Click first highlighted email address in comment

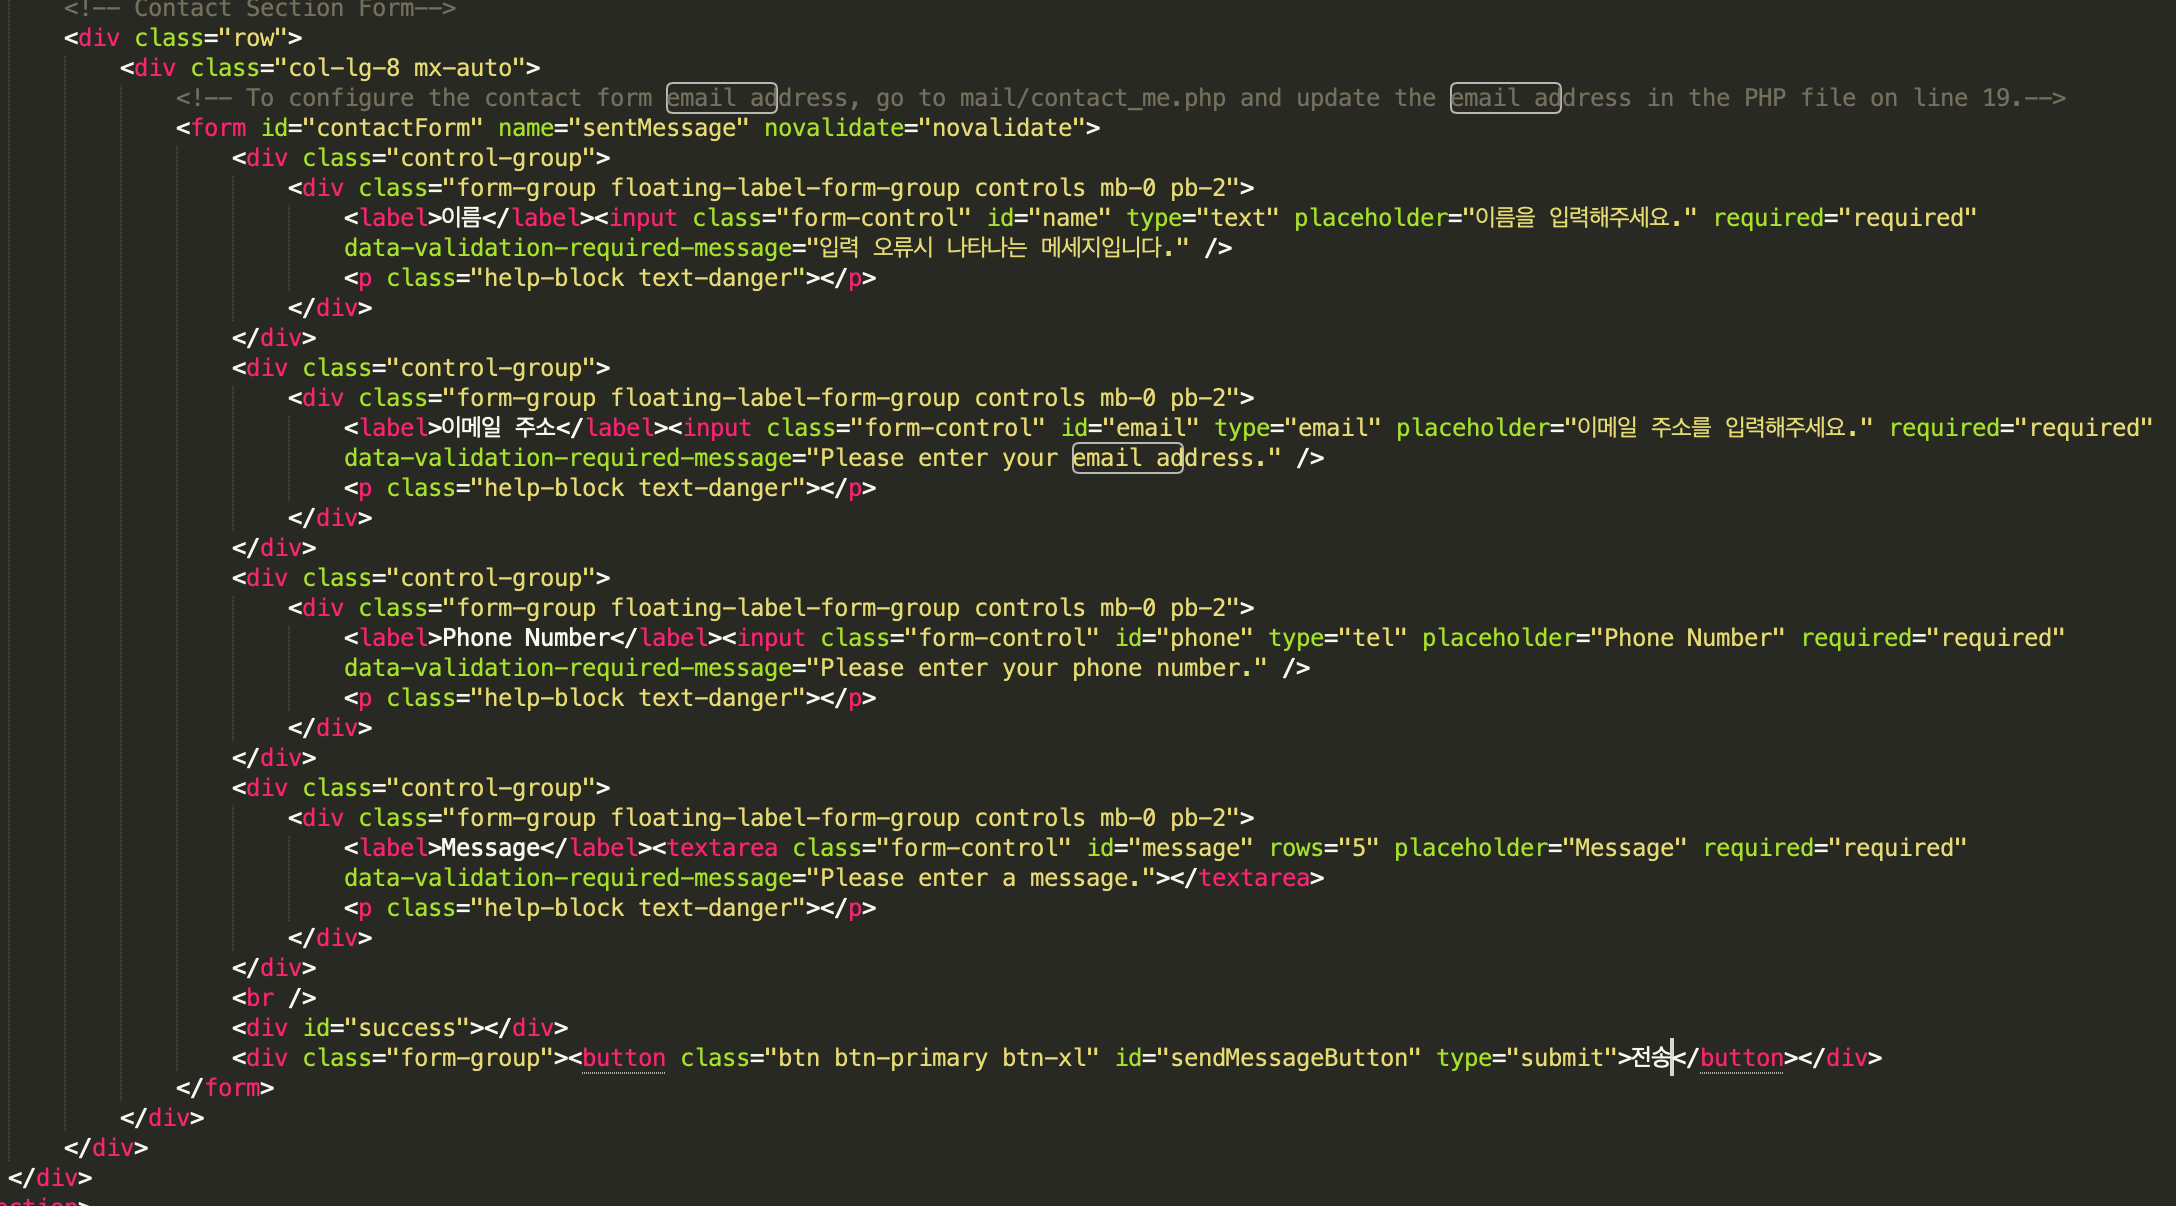click(x=721, y=98)
